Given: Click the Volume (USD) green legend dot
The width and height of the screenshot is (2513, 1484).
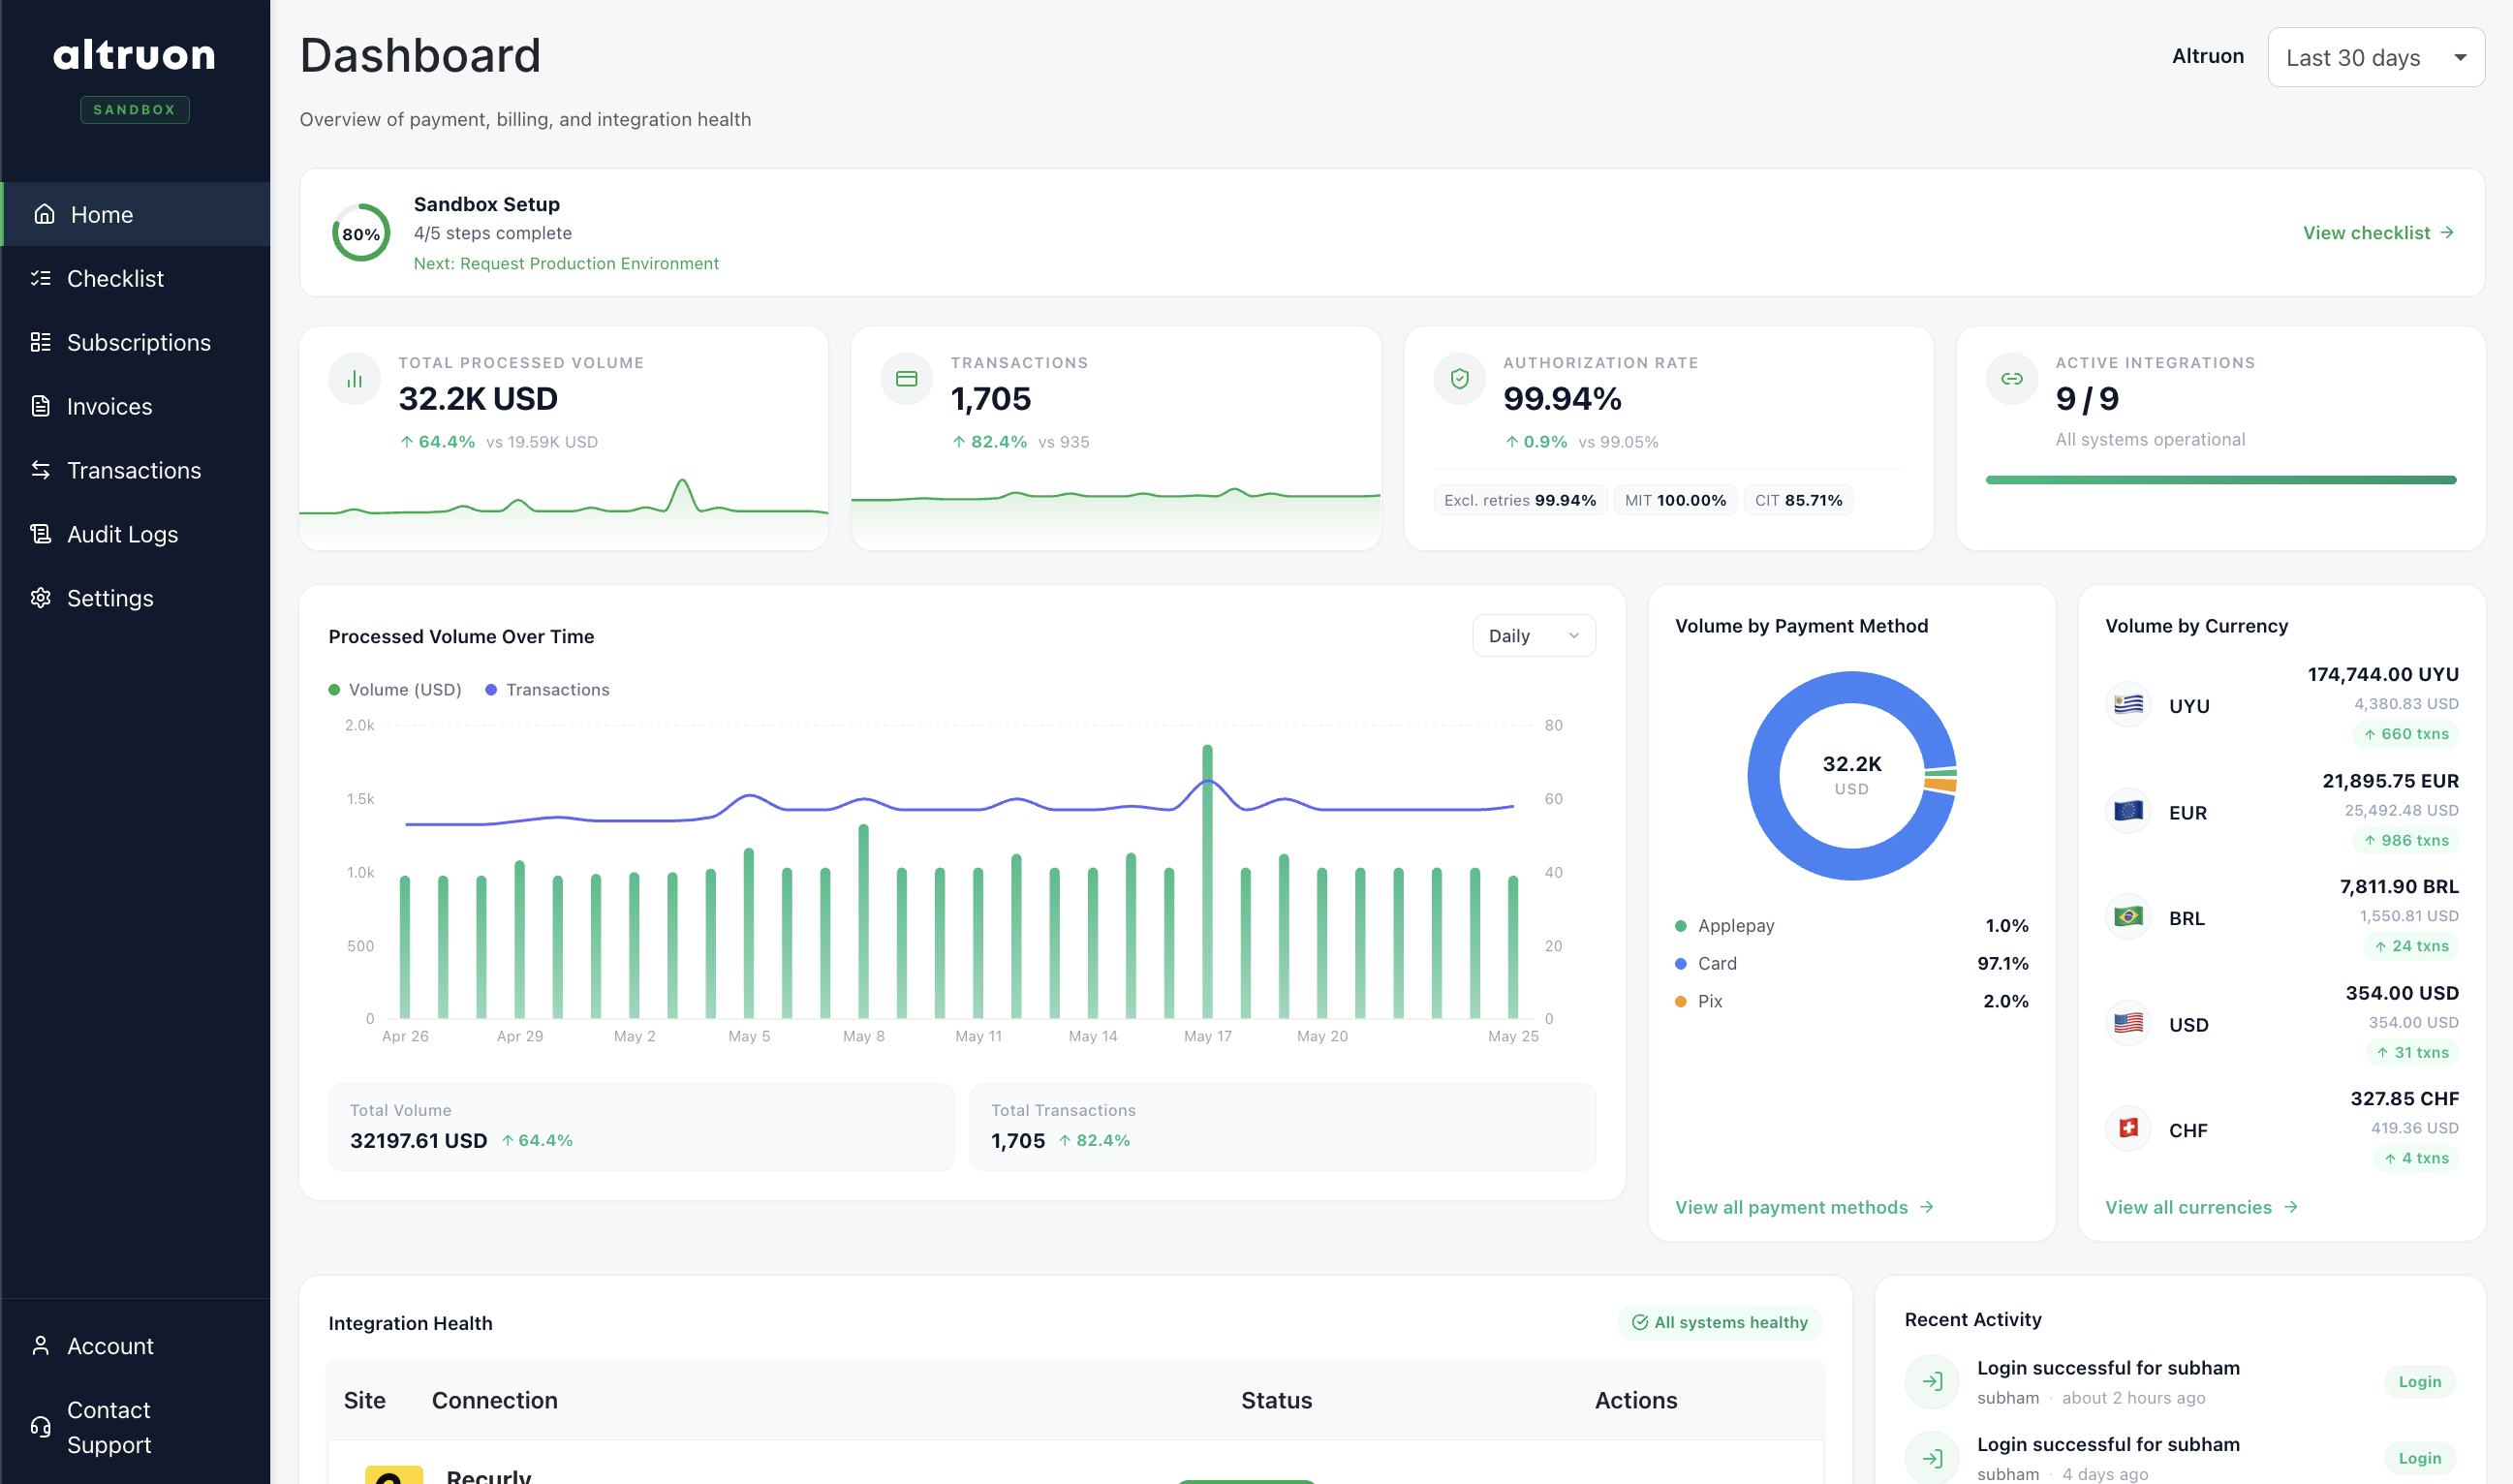Looking at the screenshot, I should [335, 690].
